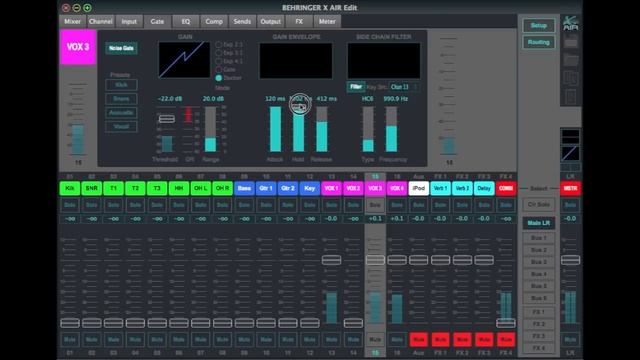
Task: Click the Routing button
Action: 538,42
